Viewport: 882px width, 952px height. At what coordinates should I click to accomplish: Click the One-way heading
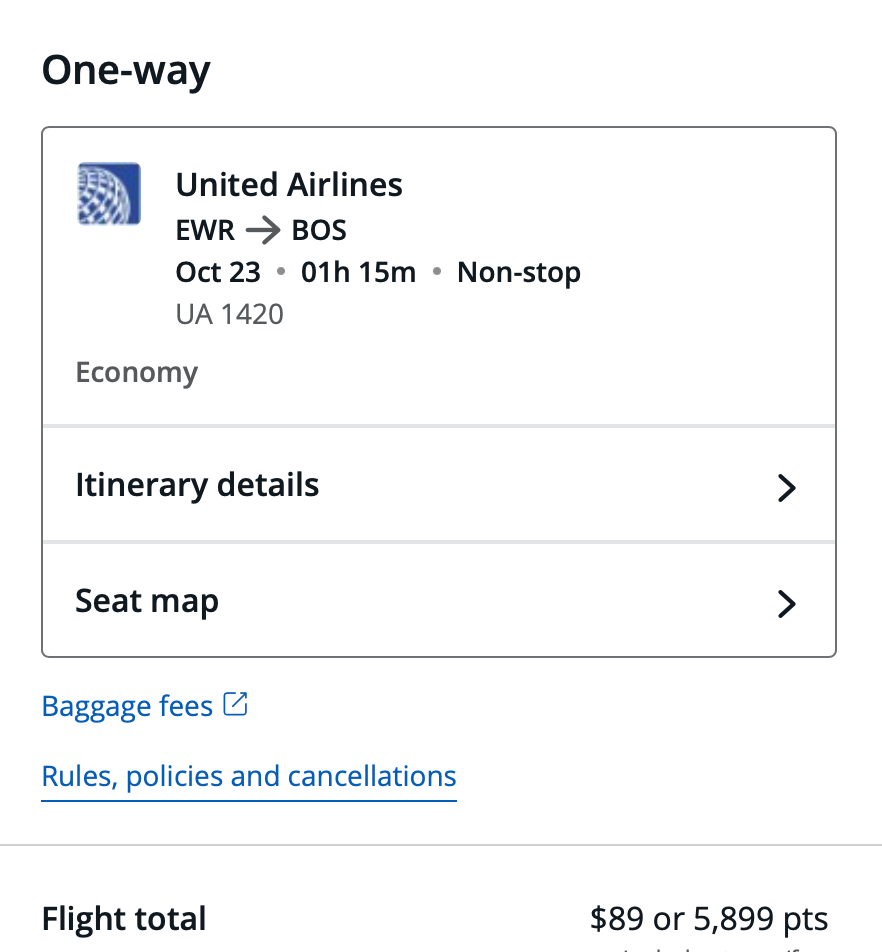[x=125, y=70]
